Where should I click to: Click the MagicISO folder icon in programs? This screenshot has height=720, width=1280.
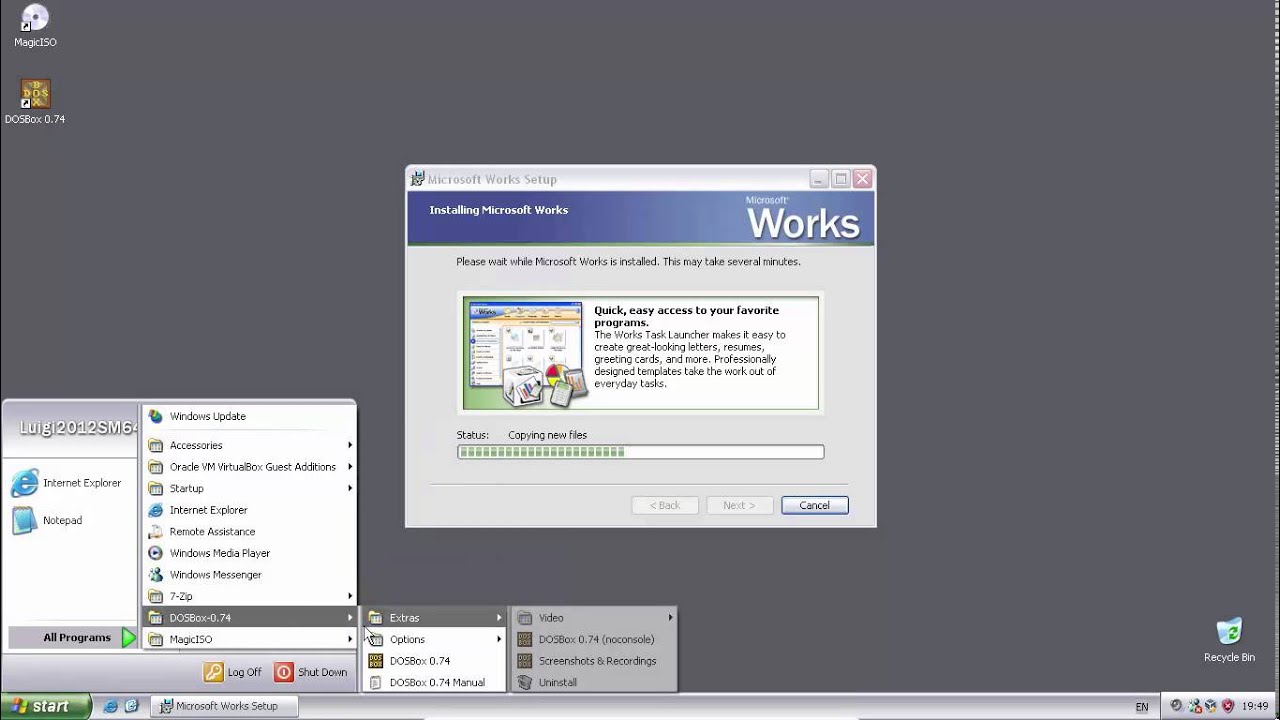pos(156,639)
